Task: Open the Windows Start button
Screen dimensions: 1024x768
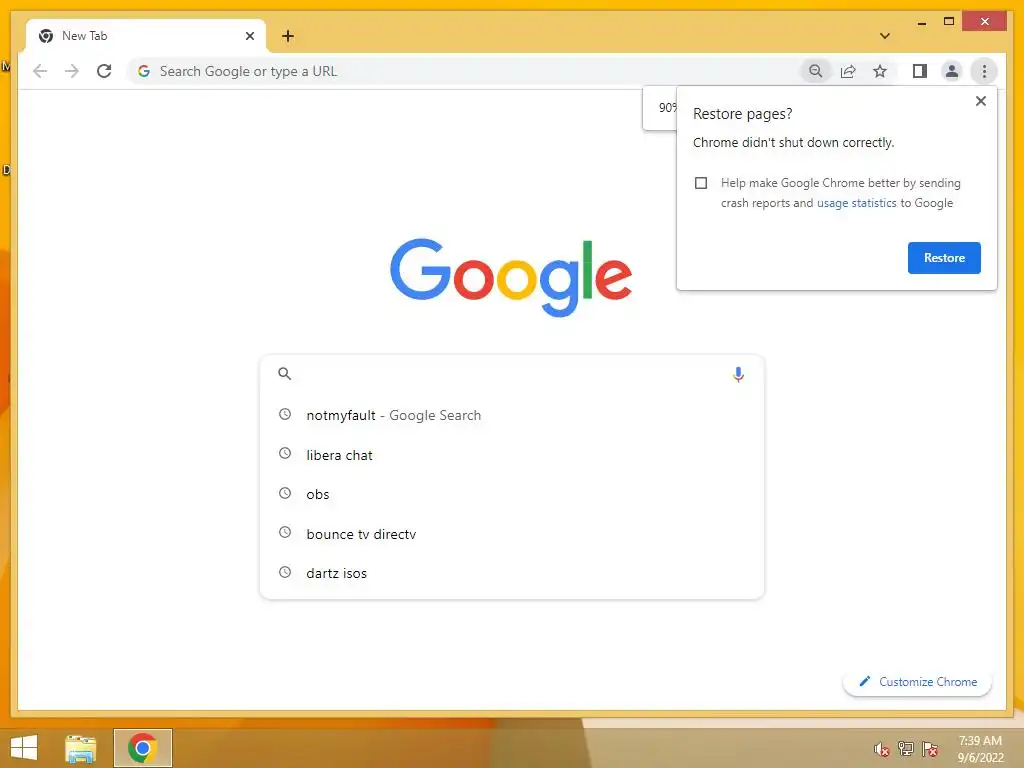Action: [24, 748]
